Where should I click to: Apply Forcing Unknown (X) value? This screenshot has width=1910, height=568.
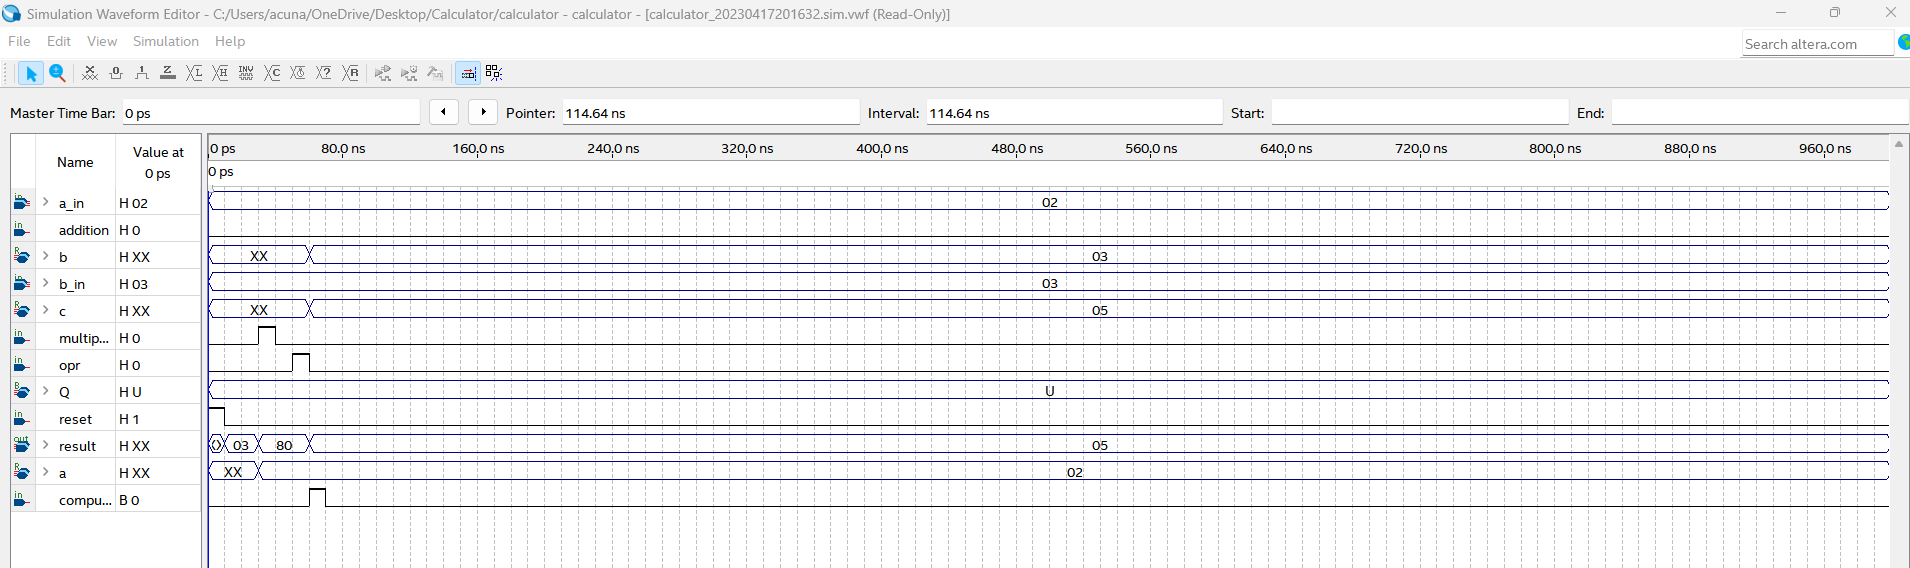90,73
